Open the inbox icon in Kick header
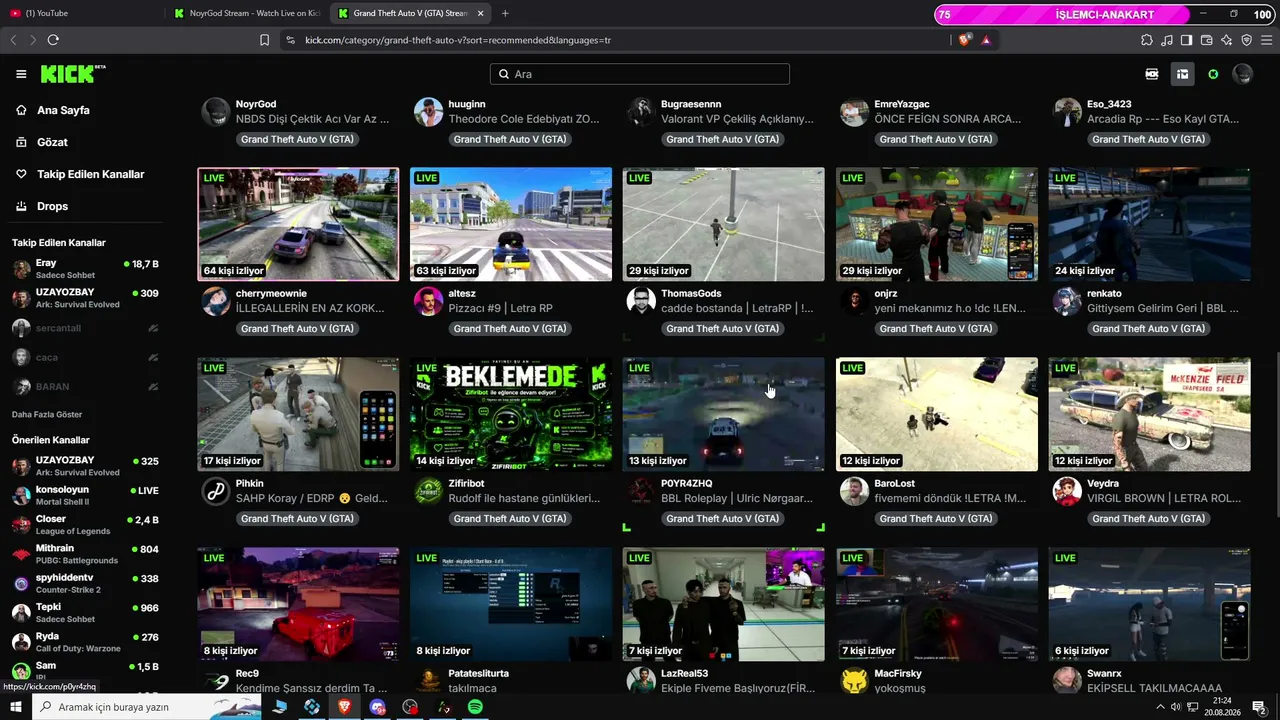The image size is (1280, 720). [x=1182, y=74]
